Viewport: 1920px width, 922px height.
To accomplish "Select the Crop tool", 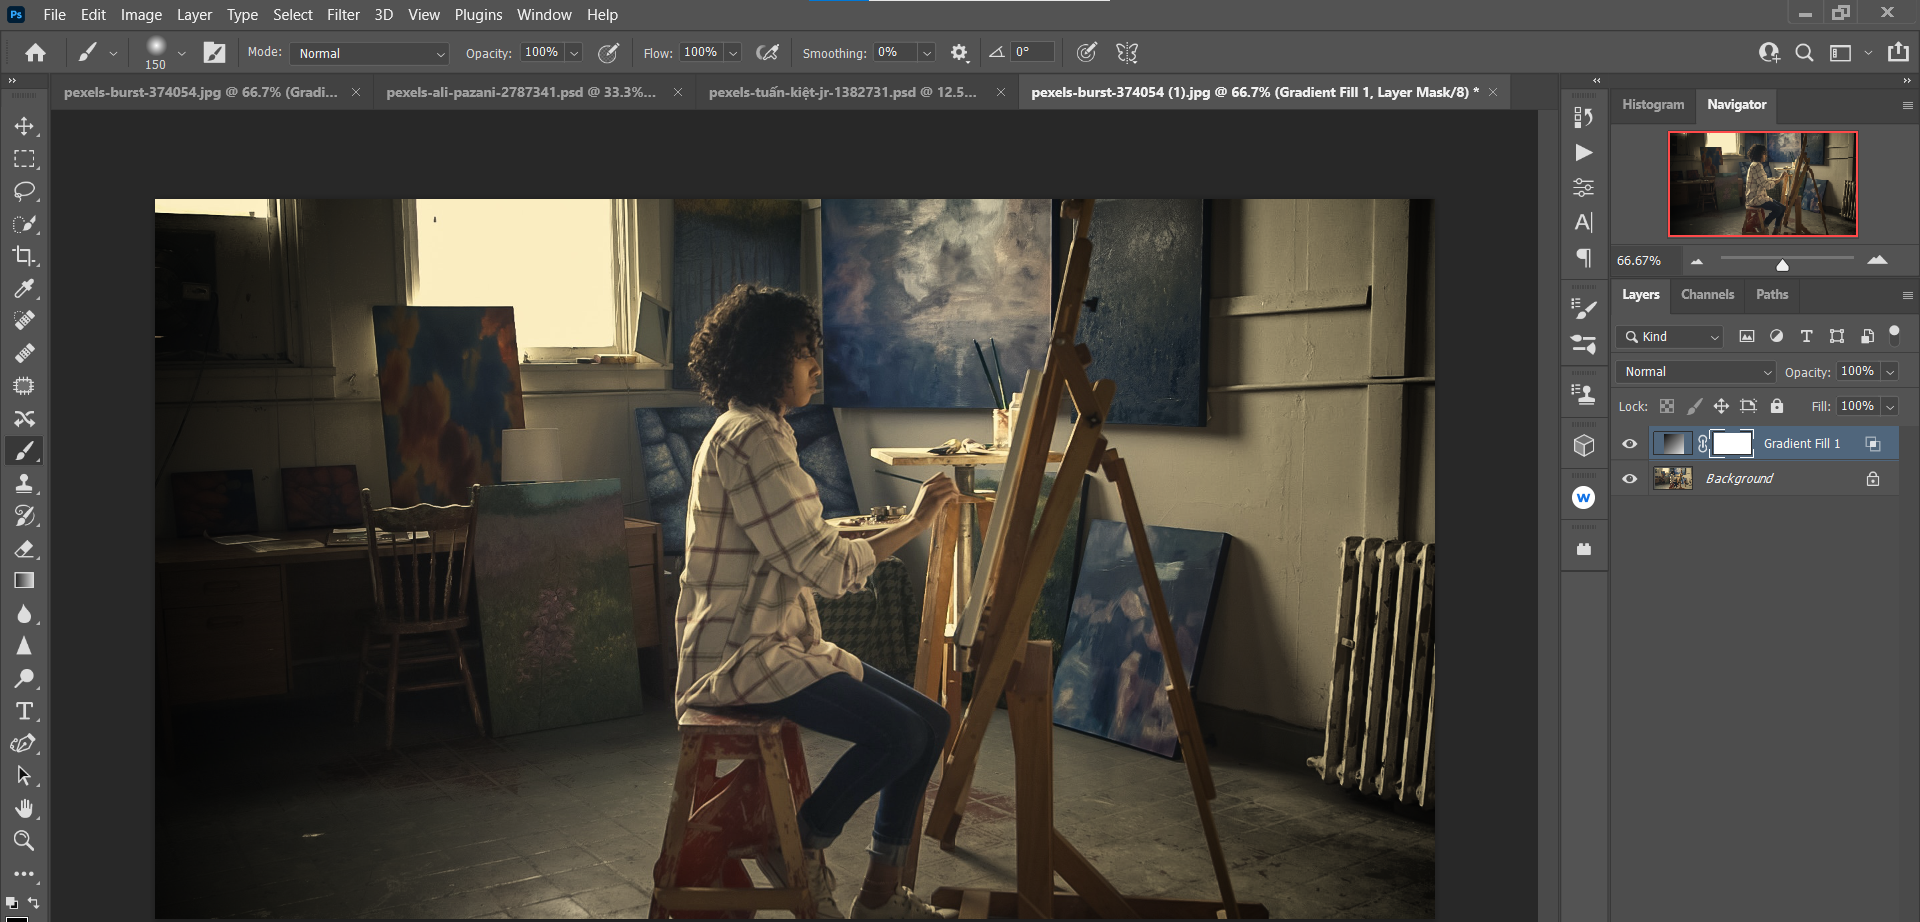I will pyautogui.click(x=24, y=256).
